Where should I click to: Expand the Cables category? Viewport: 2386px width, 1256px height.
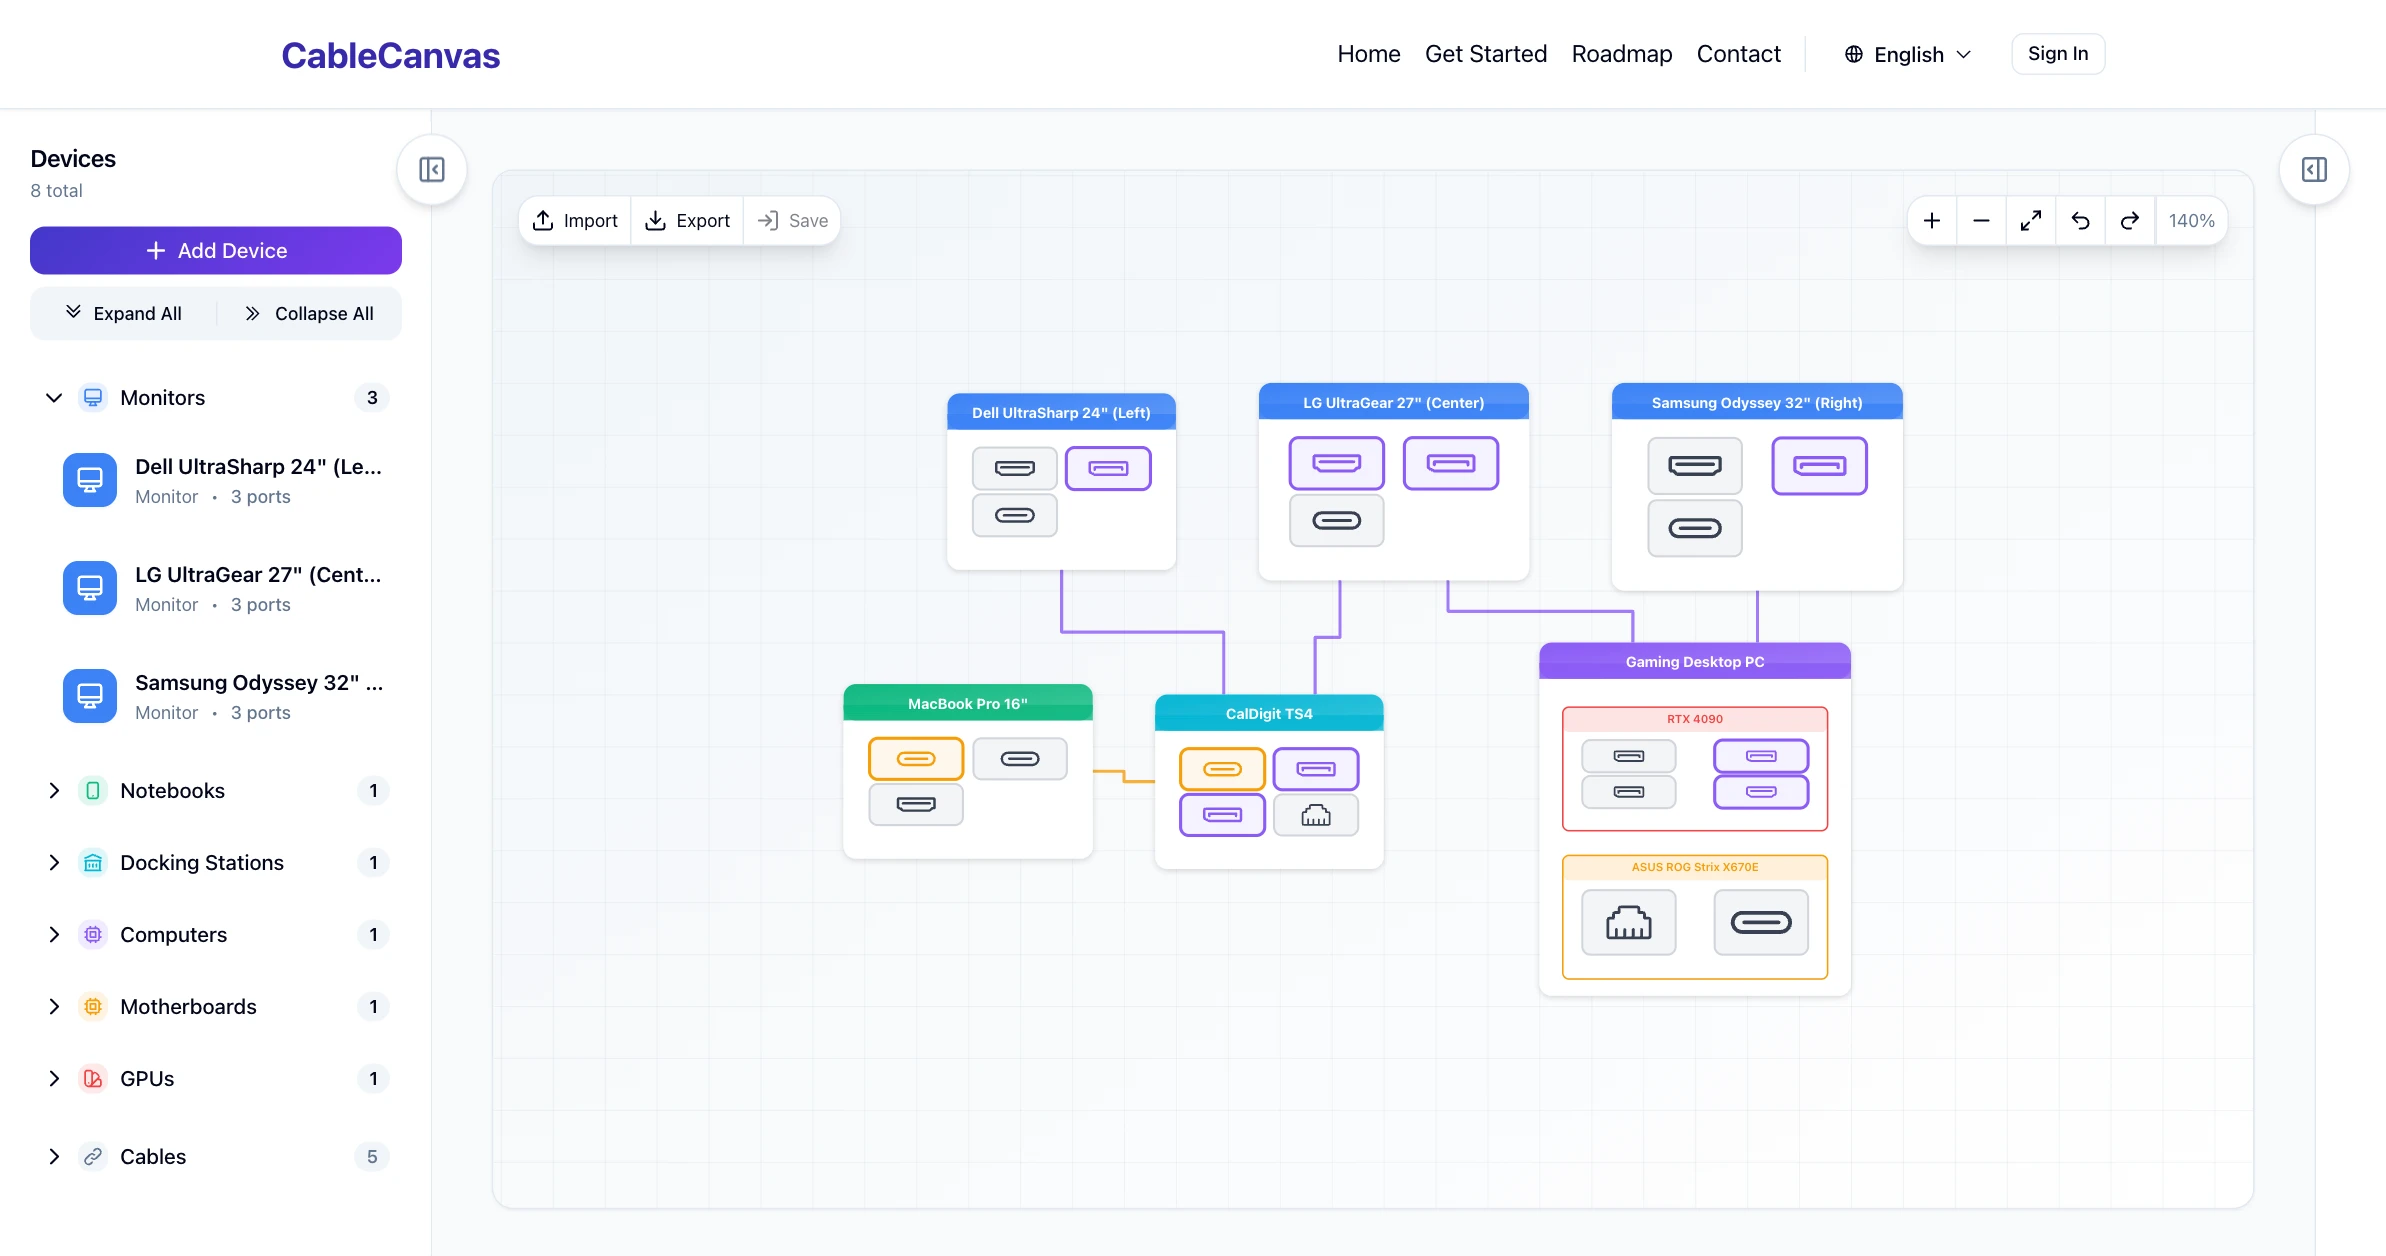coord(54,1157)
